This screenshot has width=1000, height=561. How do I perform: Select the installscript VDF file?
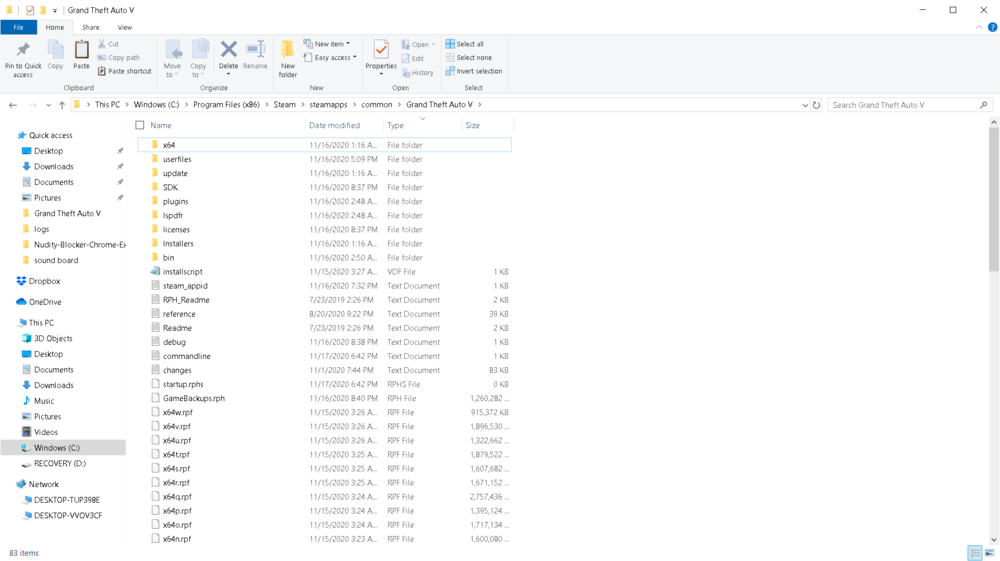click(324, 272)
